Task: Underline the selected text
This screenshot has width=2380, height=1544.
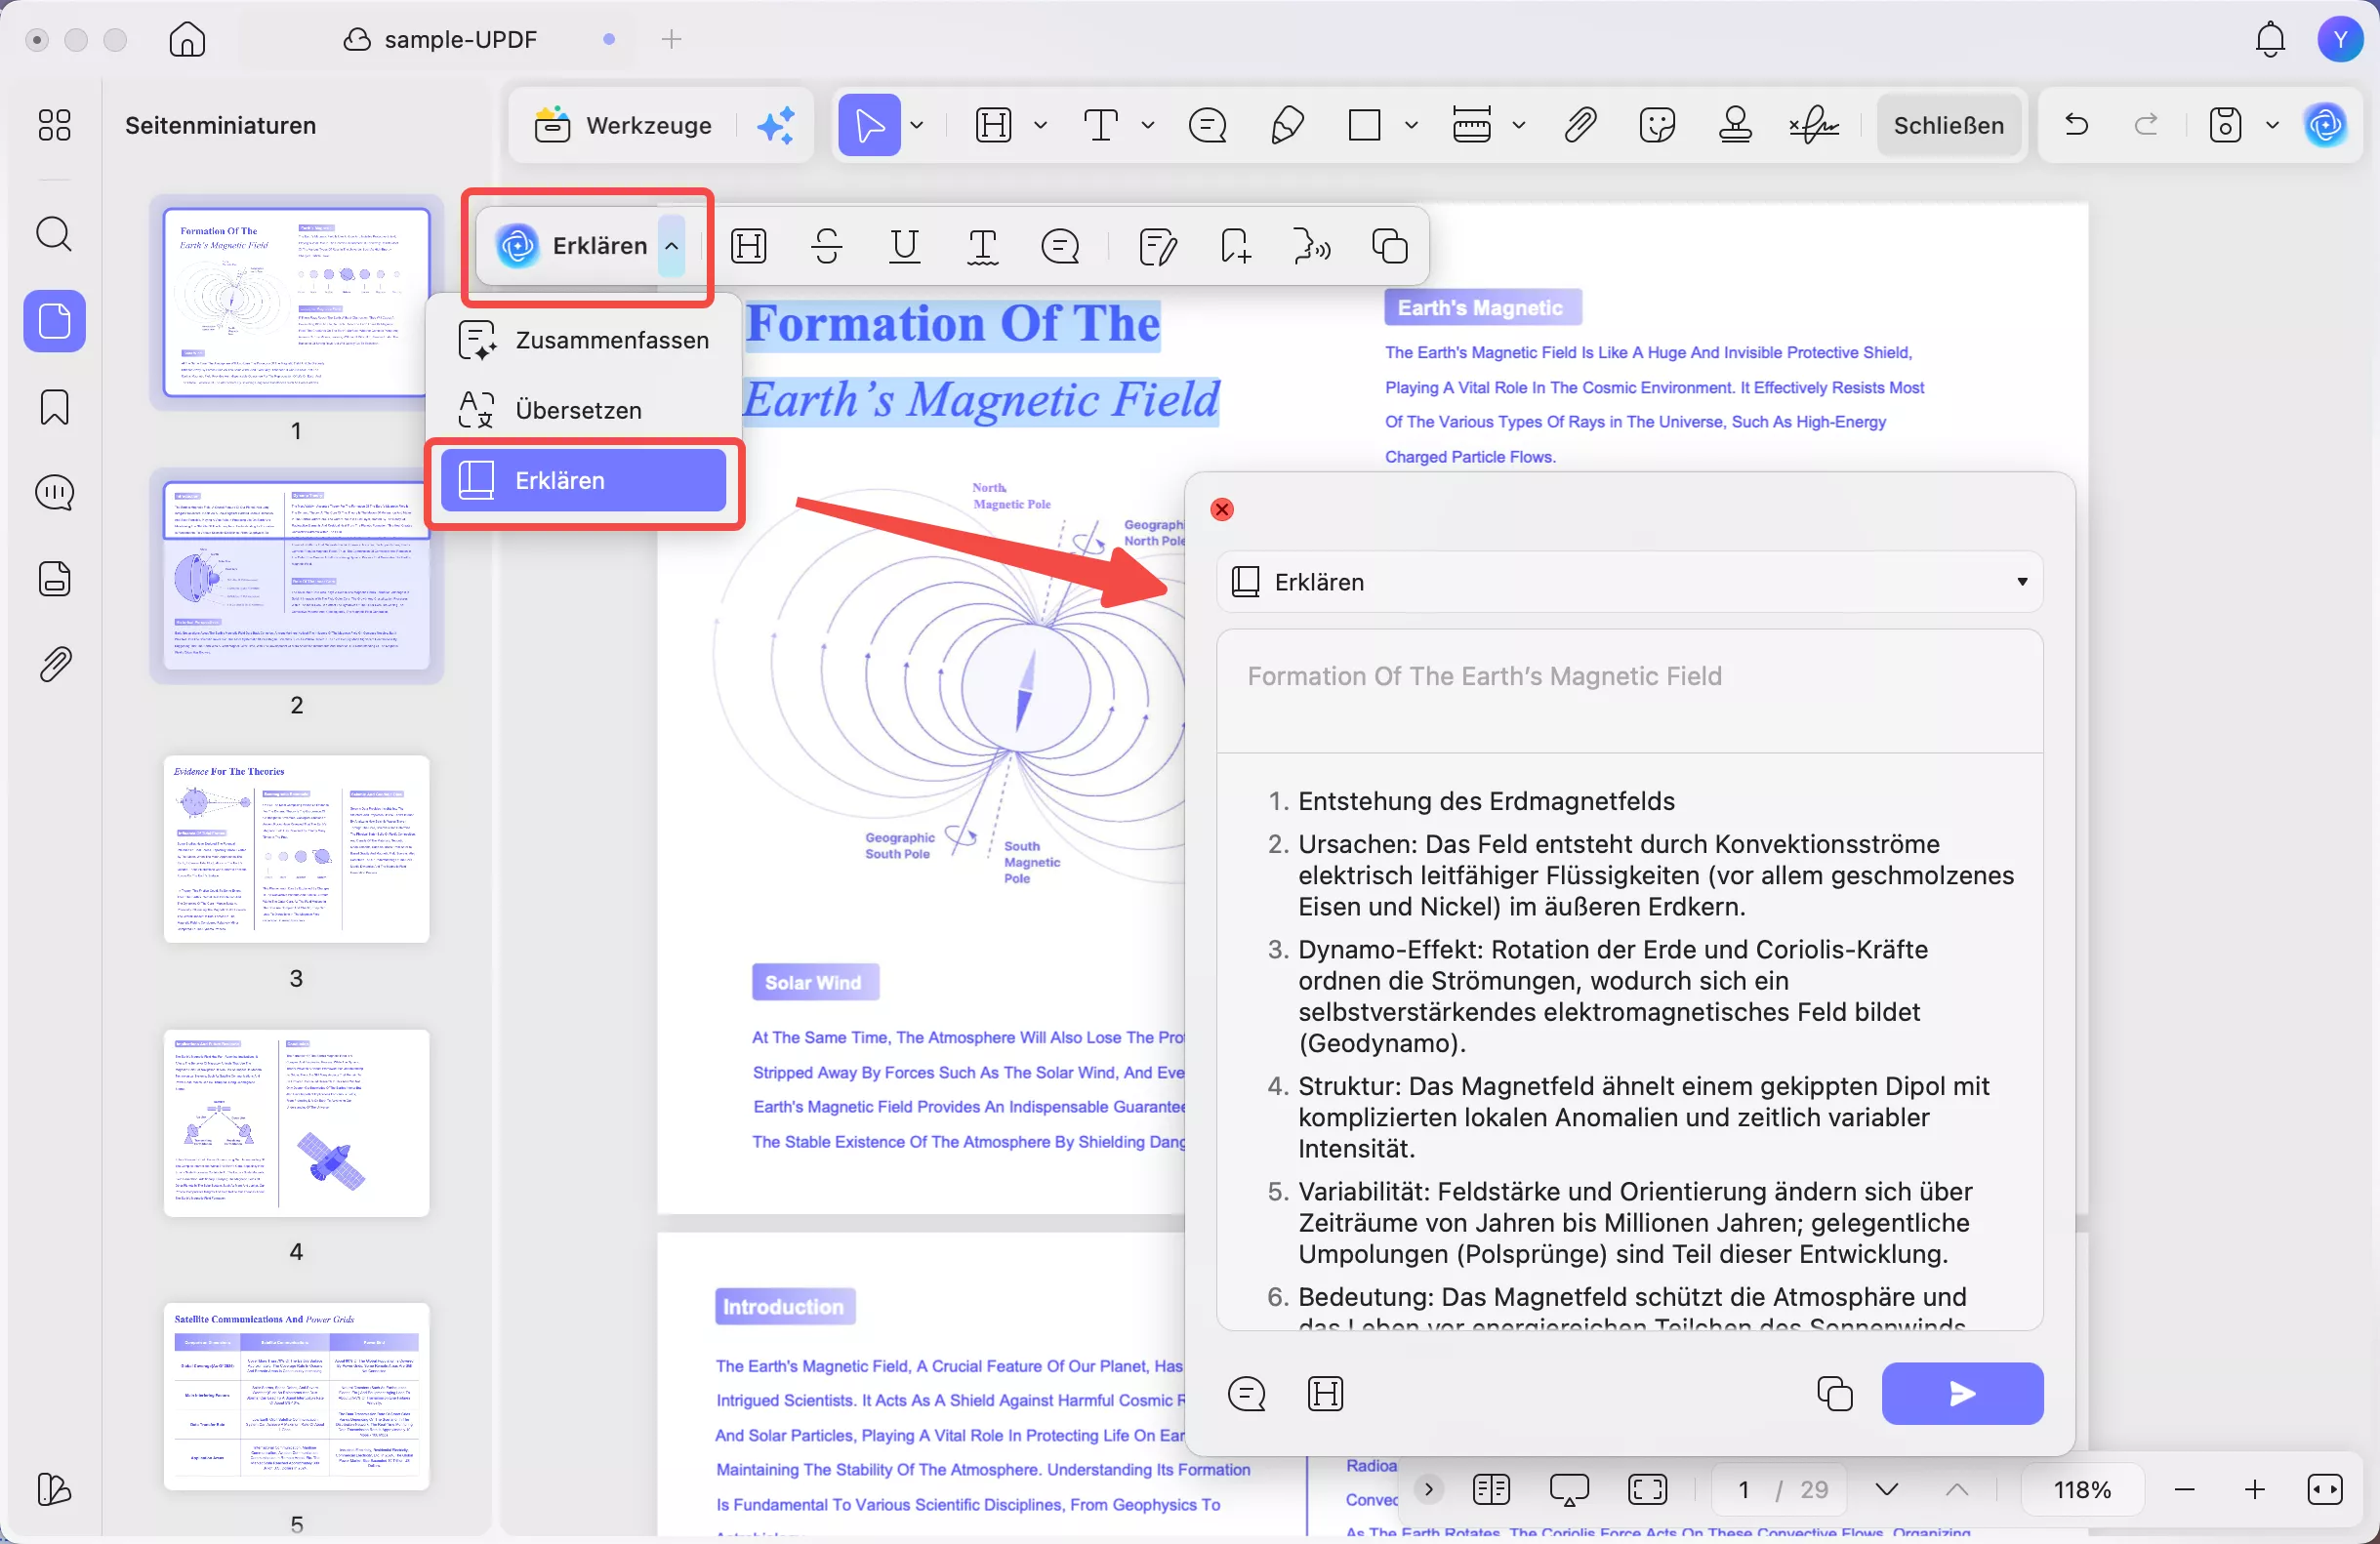Action: click(x=904, y=246)
